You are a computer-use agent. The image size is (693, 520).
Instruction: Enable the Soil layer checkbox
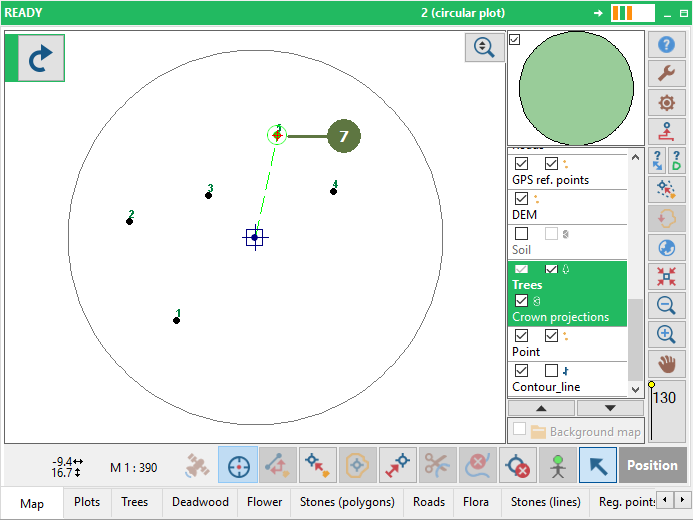point(522,233)
